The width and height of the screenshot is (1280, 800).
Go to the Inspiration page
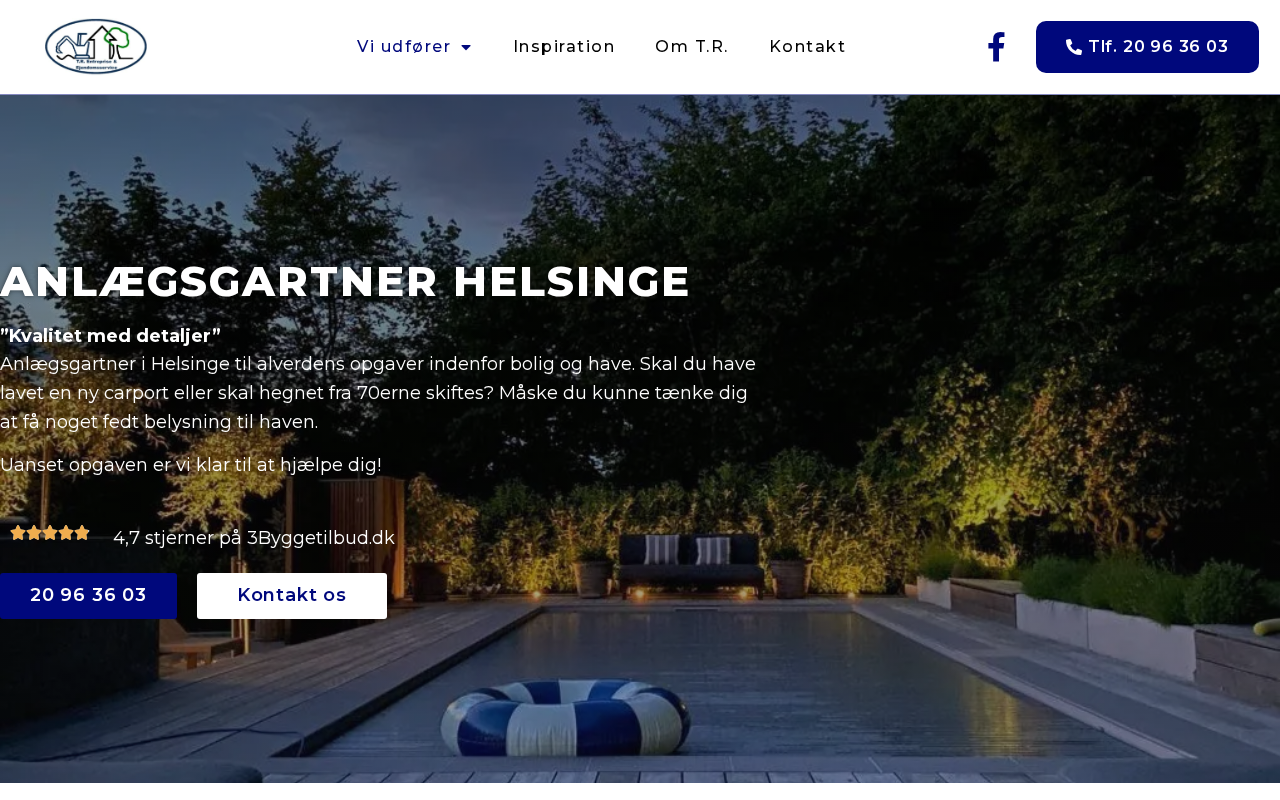pos(564,47)
